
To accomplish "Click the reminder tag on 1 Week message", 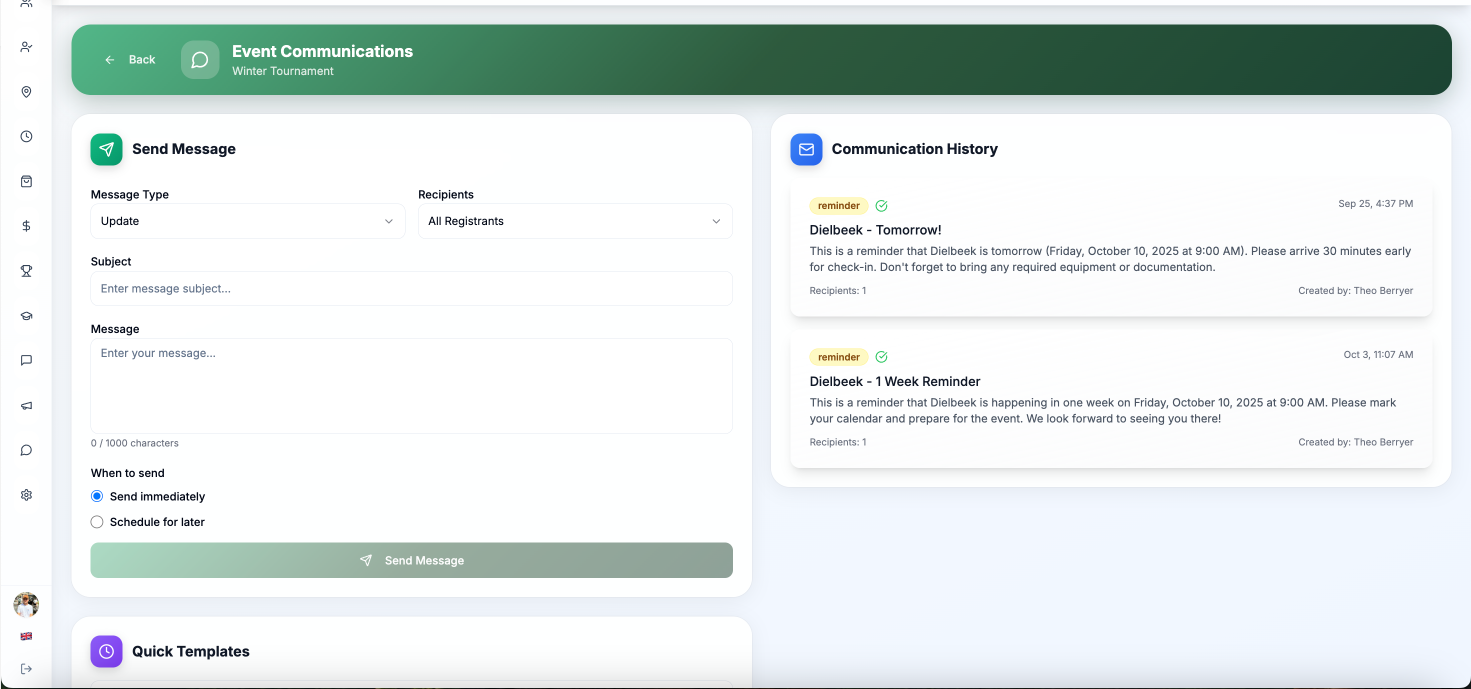I will click(x=839, y=357).
